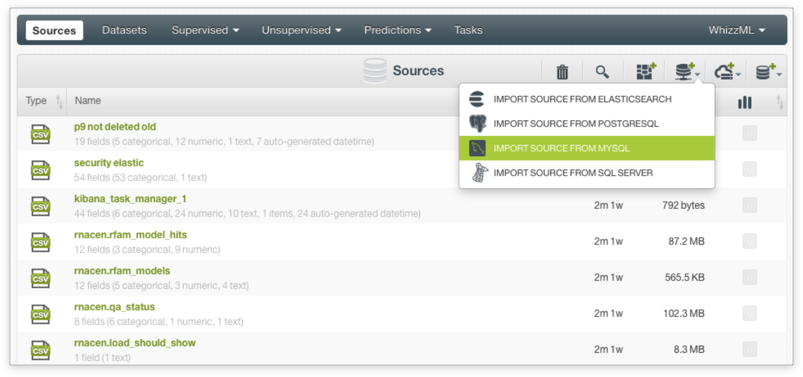Open rnacen.rfam_model_hits source
This screenshot has width=803, height=377.
click(x=130, y=235)
